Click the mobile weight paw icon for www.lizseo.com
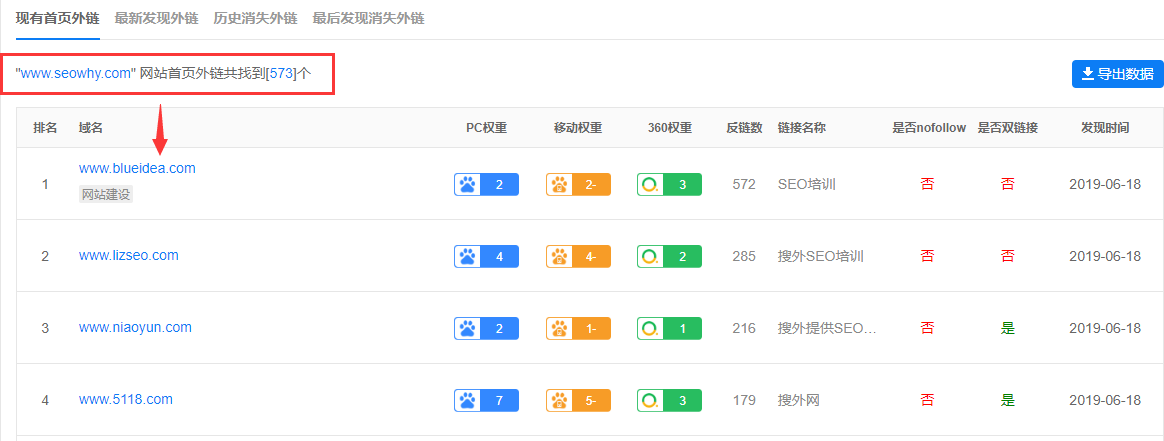Screen dimensions: 1164x441 click(560, 256)
